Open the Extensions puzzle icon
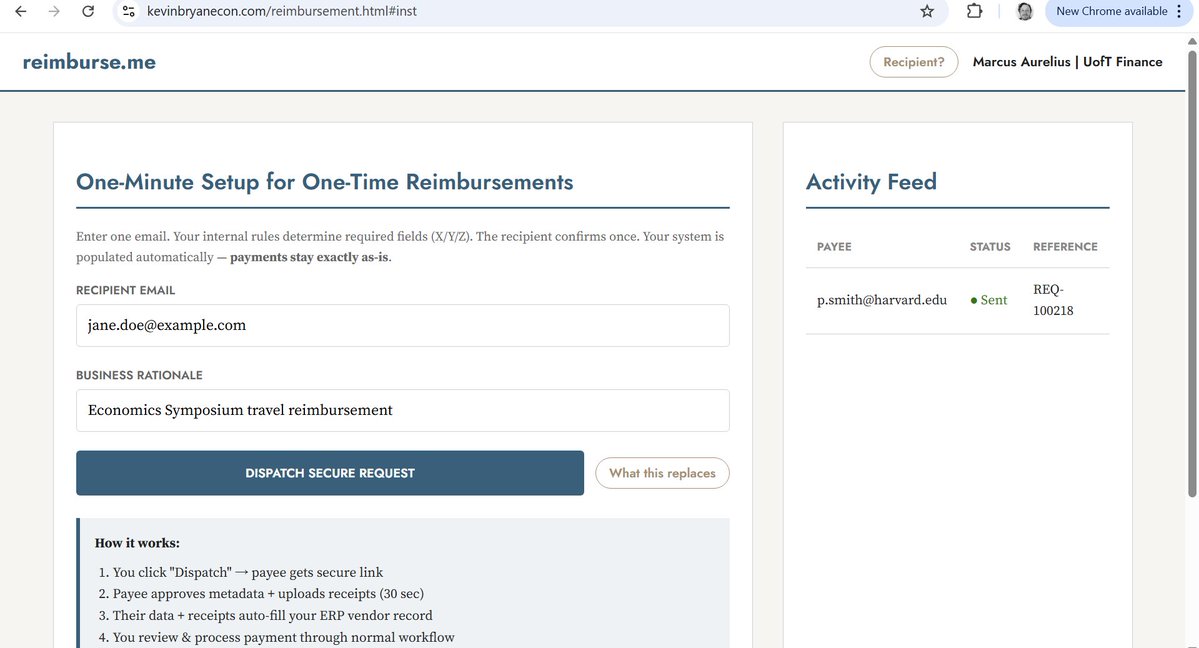The image size is (1199, 648). 974,11
